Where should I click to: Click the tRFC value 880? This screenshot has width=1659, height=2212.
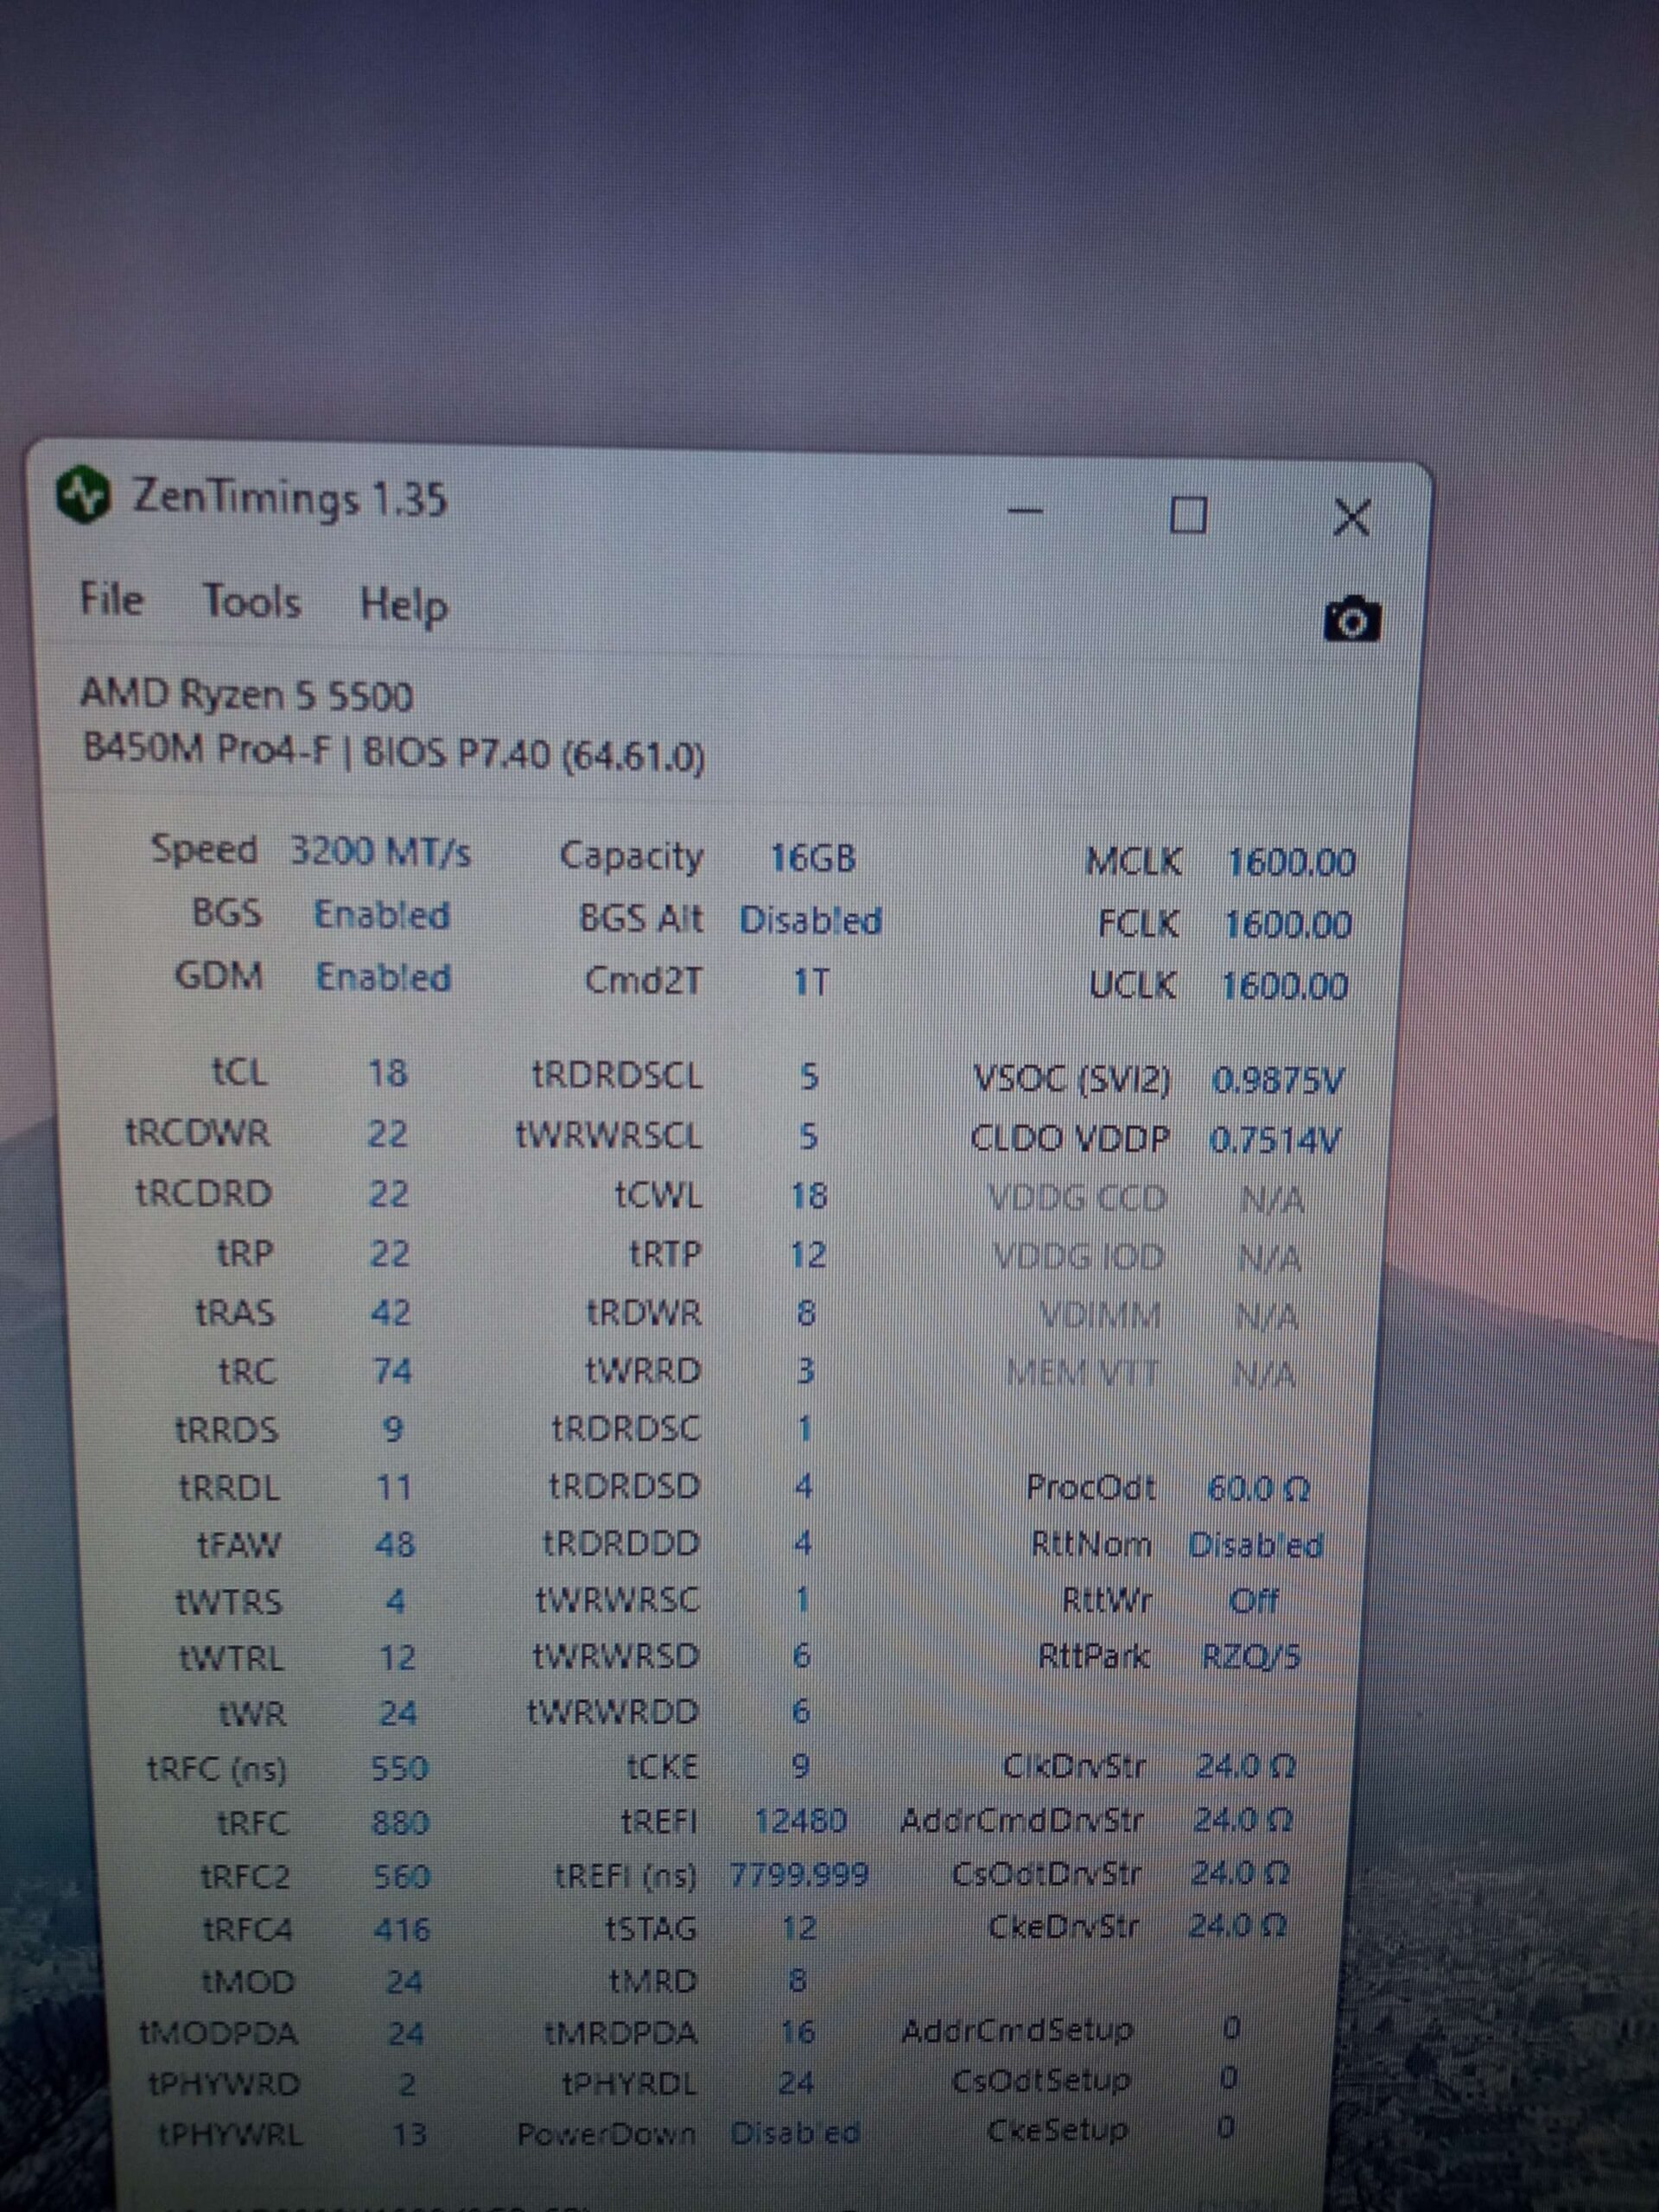(400, 1822)
